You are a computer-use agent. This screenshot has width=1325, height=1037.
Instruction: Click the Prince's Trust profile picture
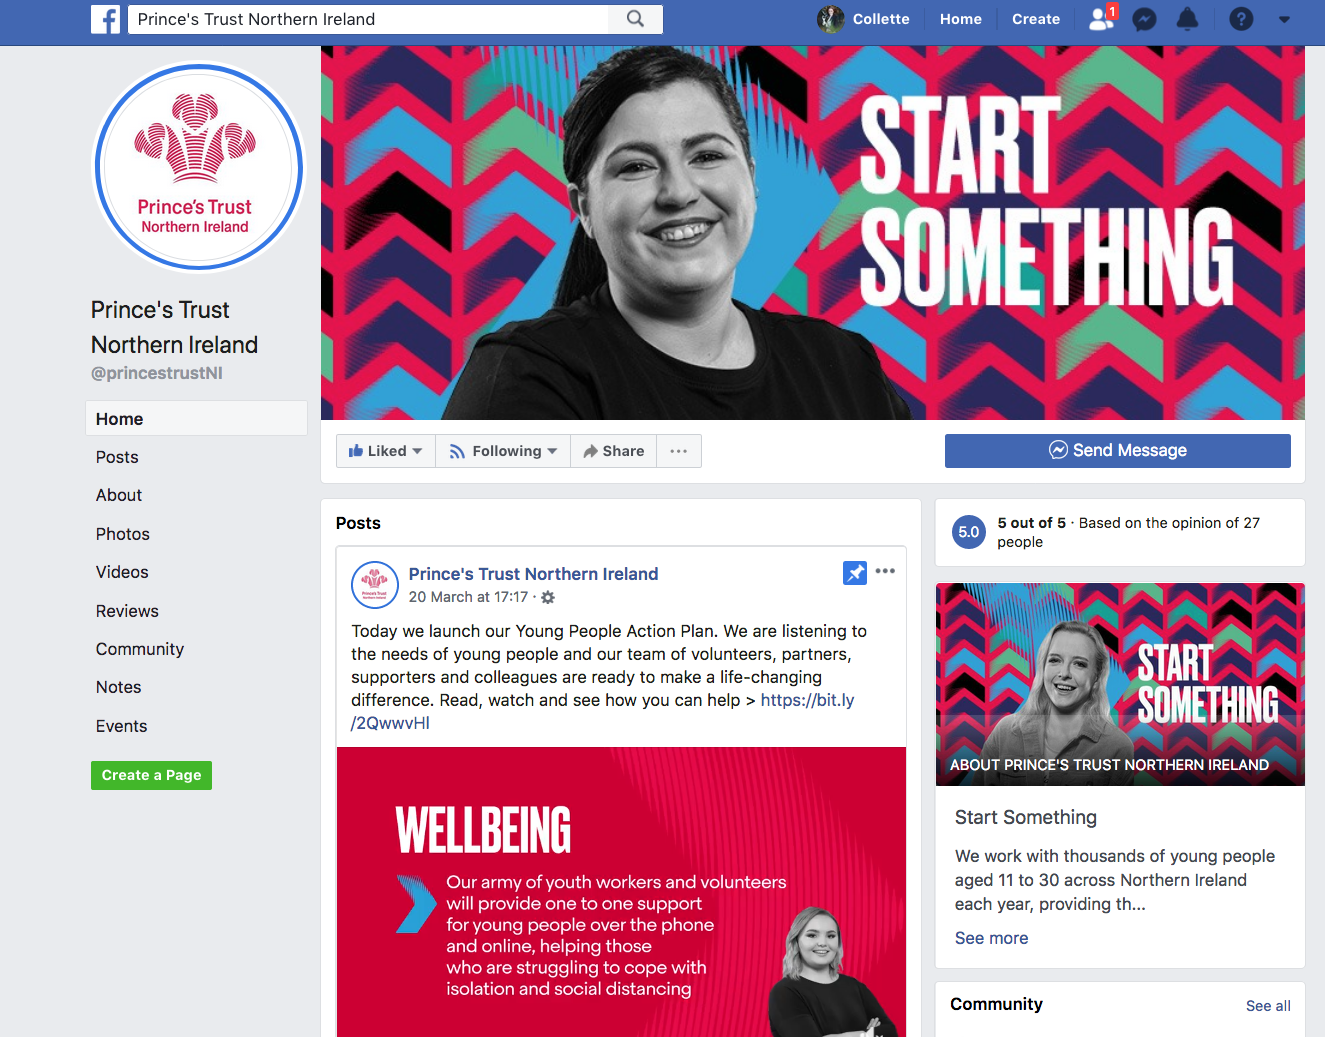coord(198,167)
